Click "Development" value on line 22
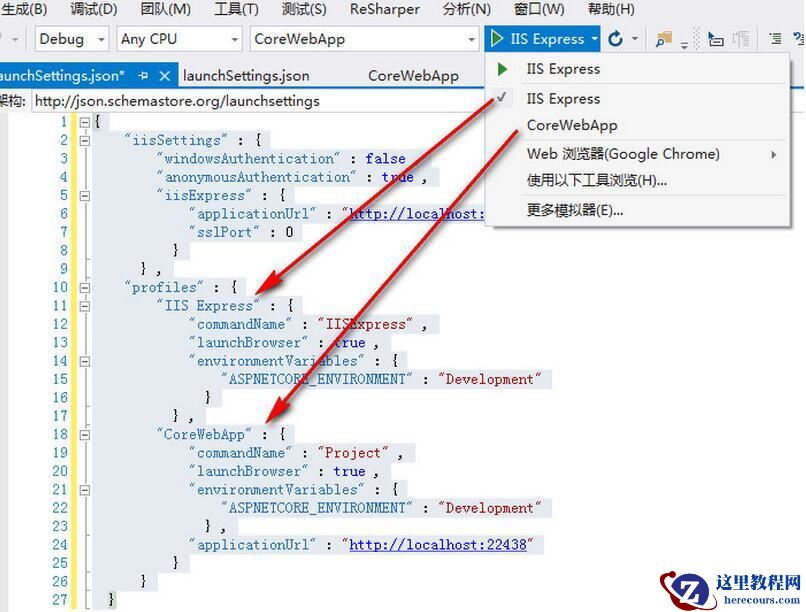This screenshot has height=612, width=806. [489, 508]
